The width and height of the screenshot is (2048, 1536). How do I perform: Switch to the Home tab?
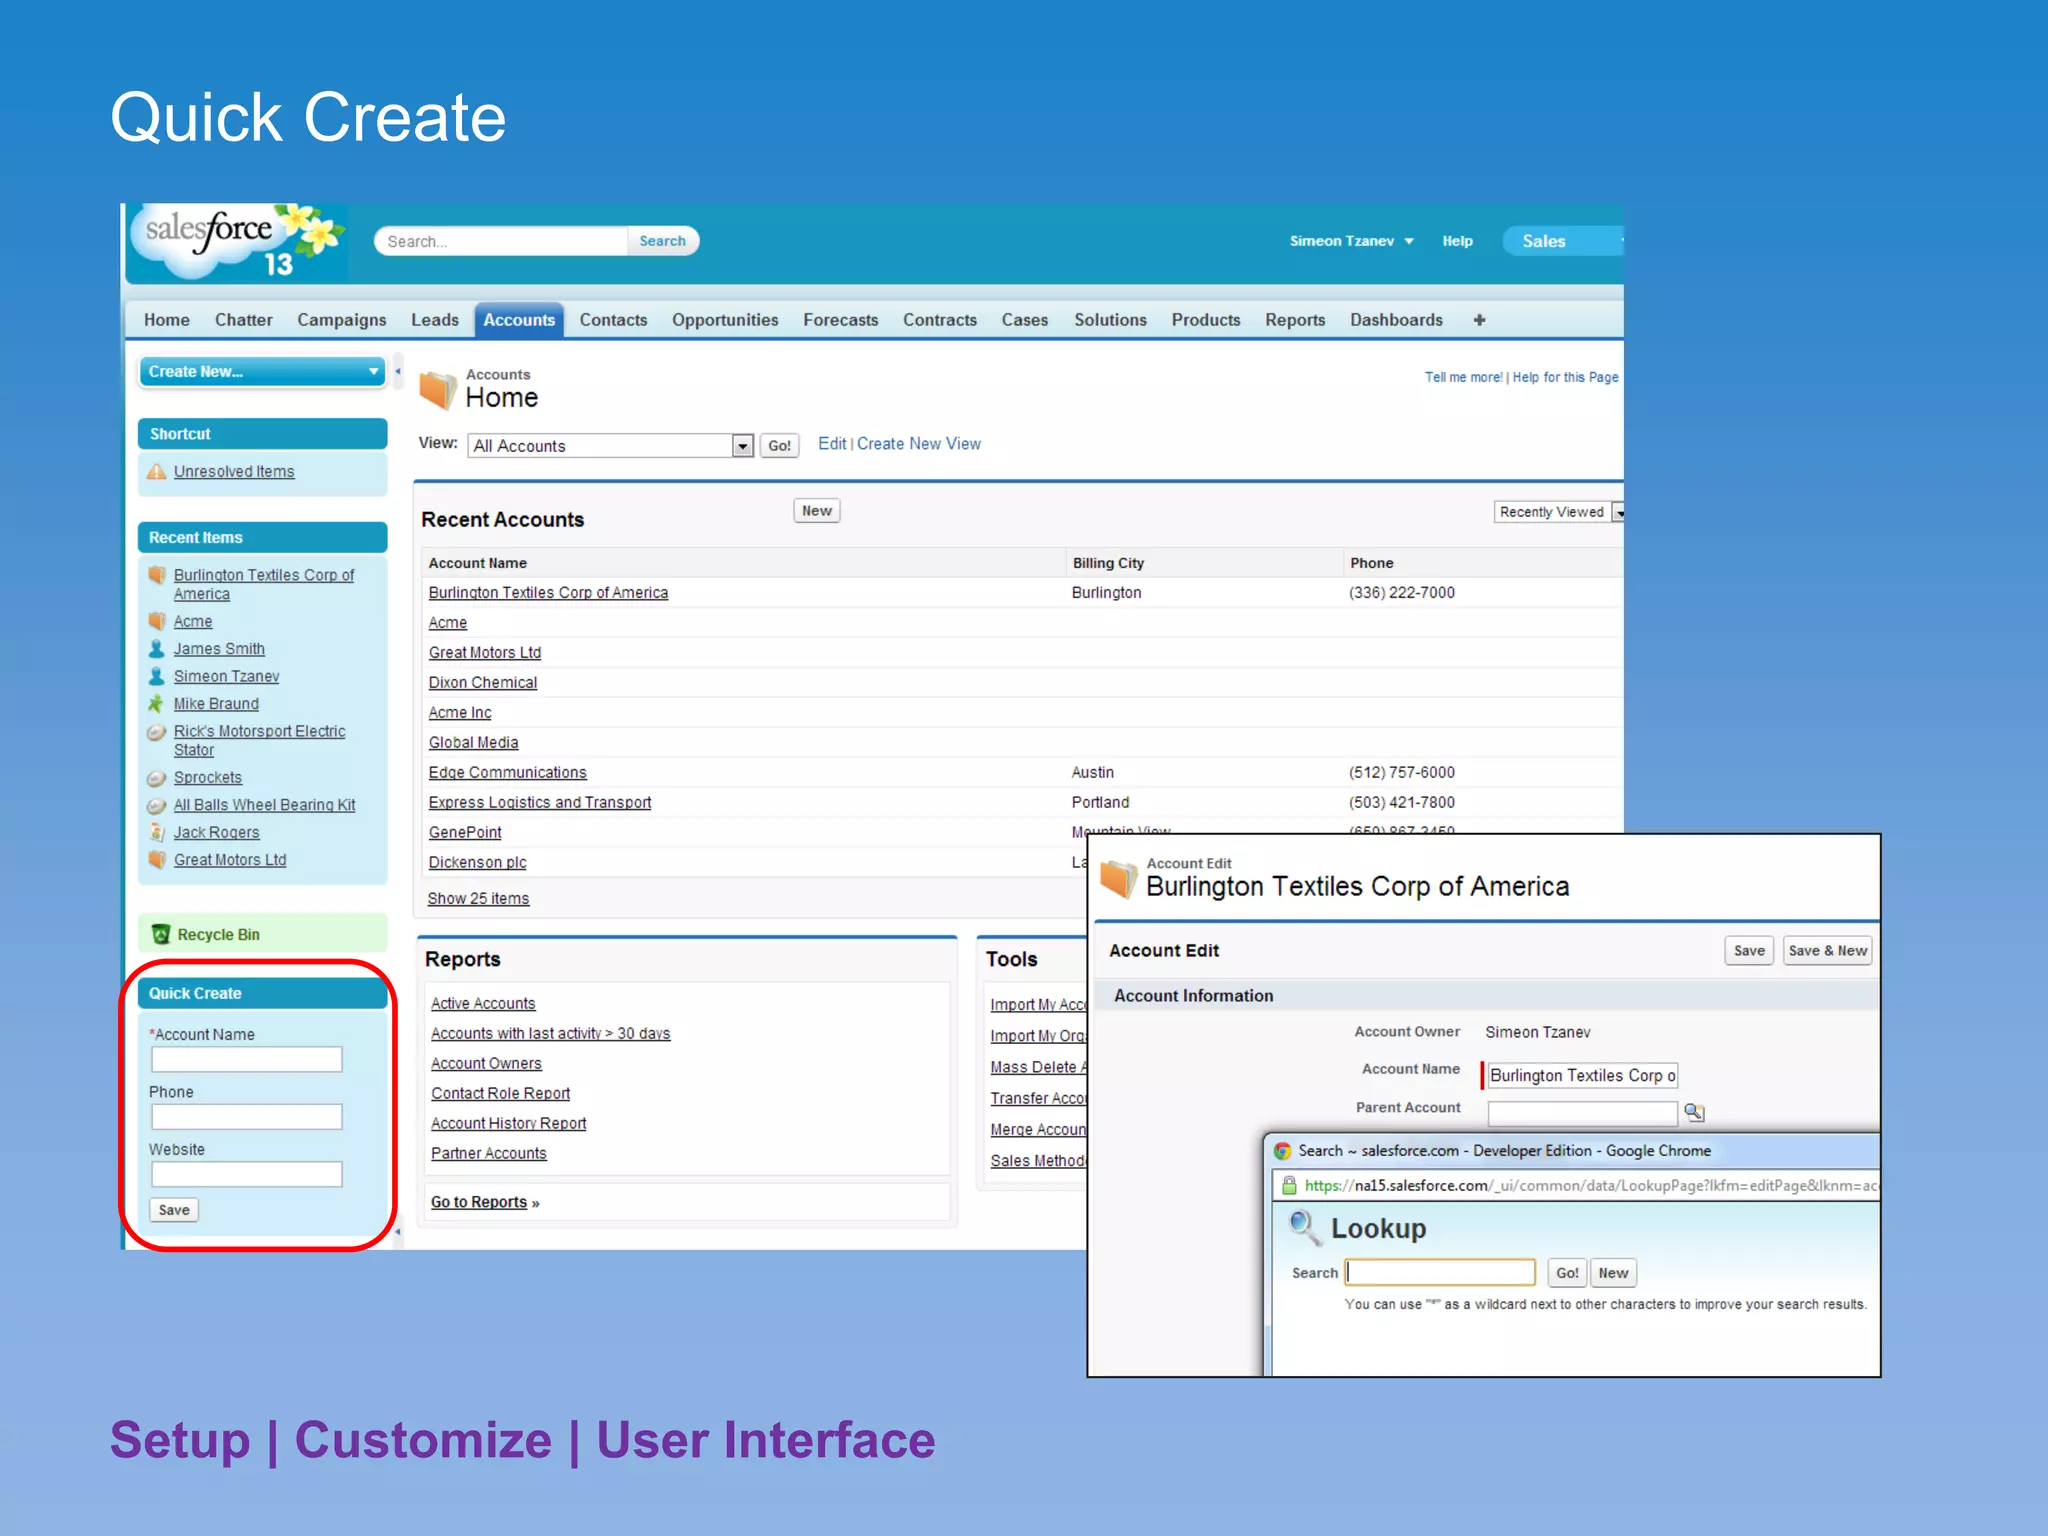167,320
